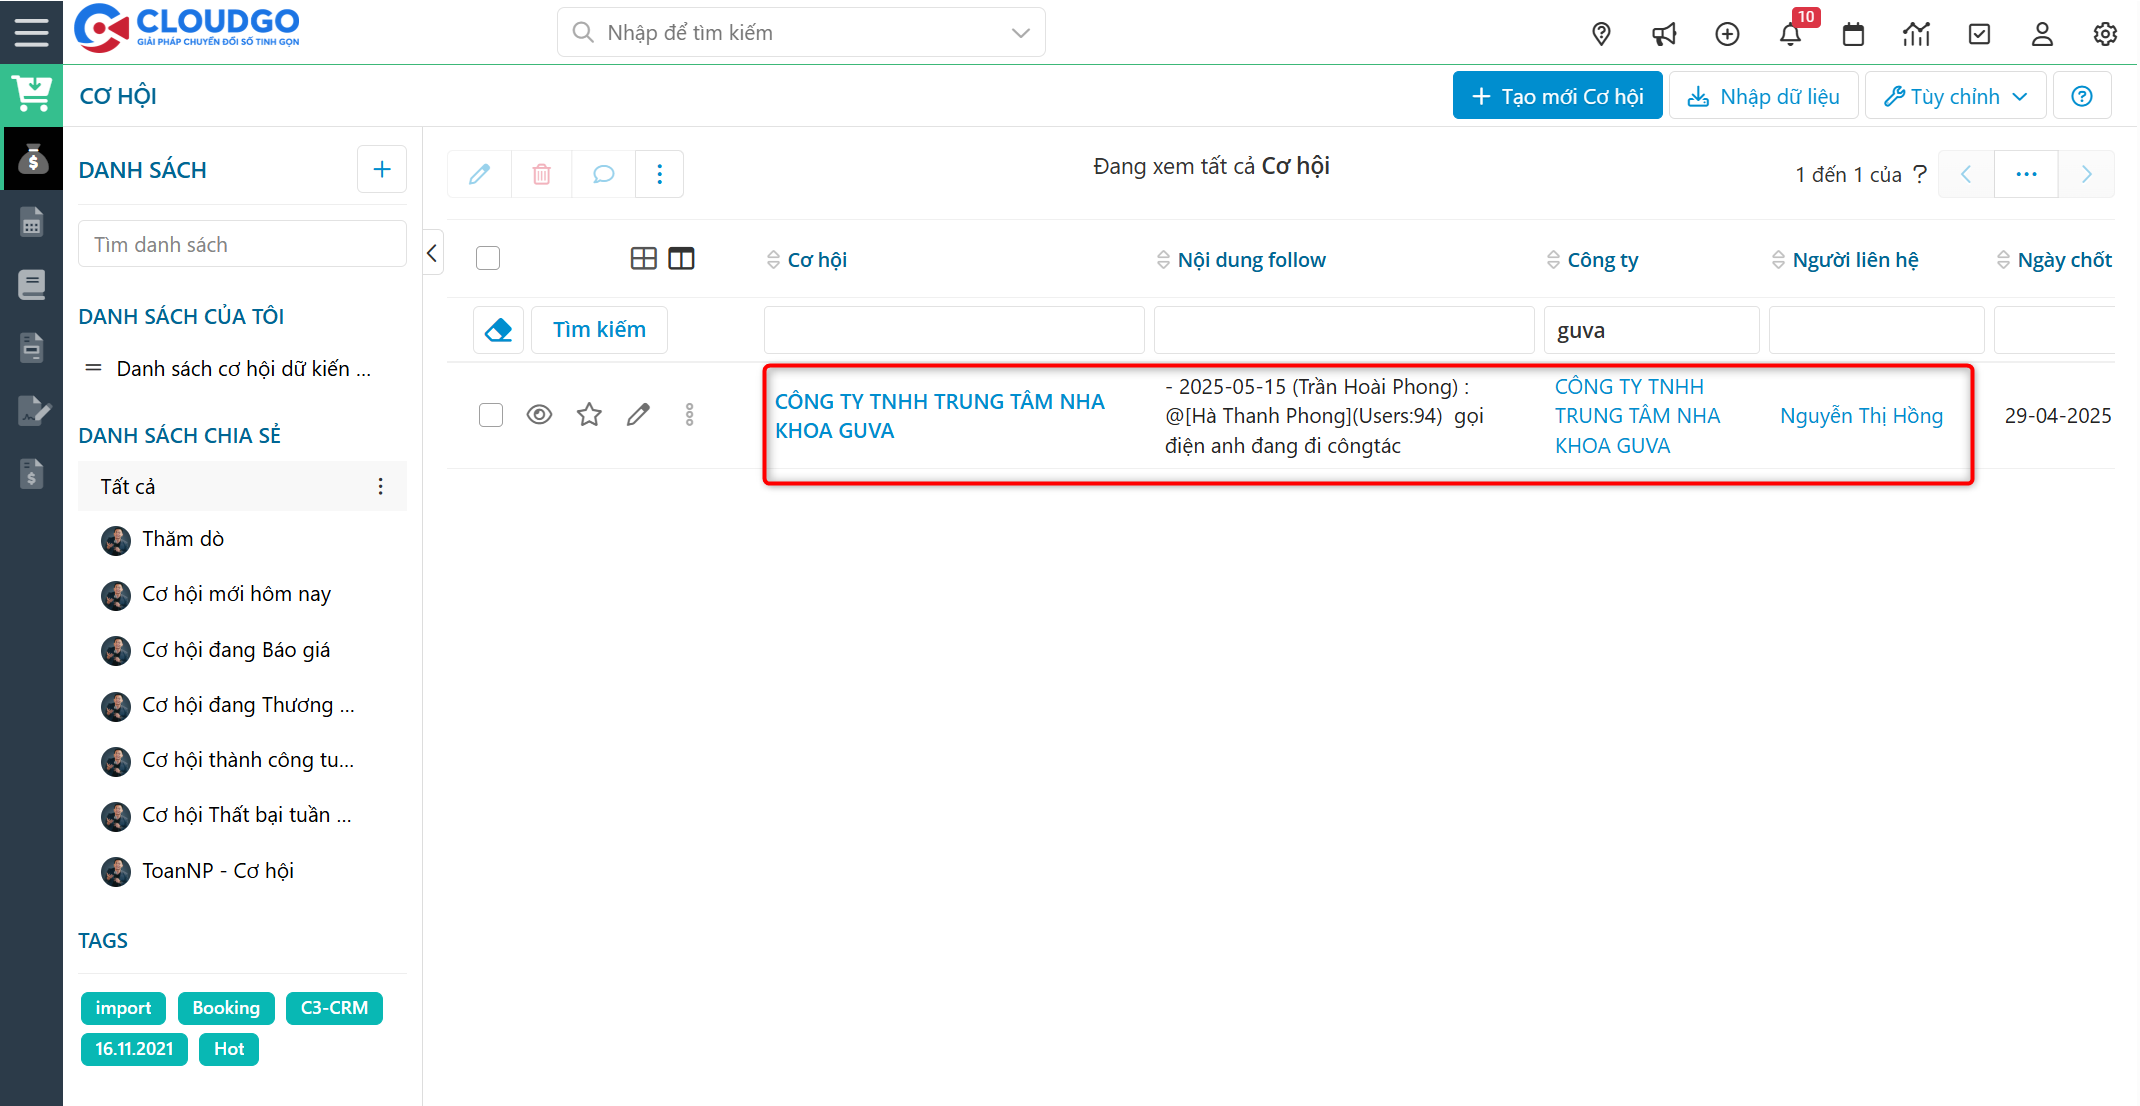Collapse the left list panel arrow
This screenshot has height=1106, width=2140.
click(432, 253)
